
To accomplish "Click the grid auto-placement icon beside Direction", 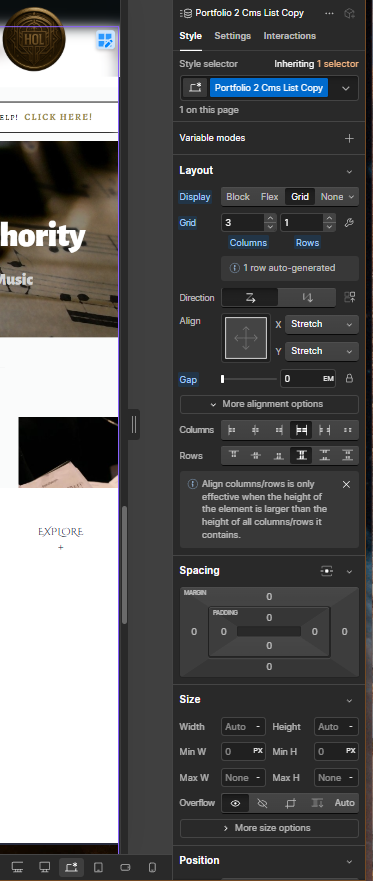I will click(x=349, y=298).
